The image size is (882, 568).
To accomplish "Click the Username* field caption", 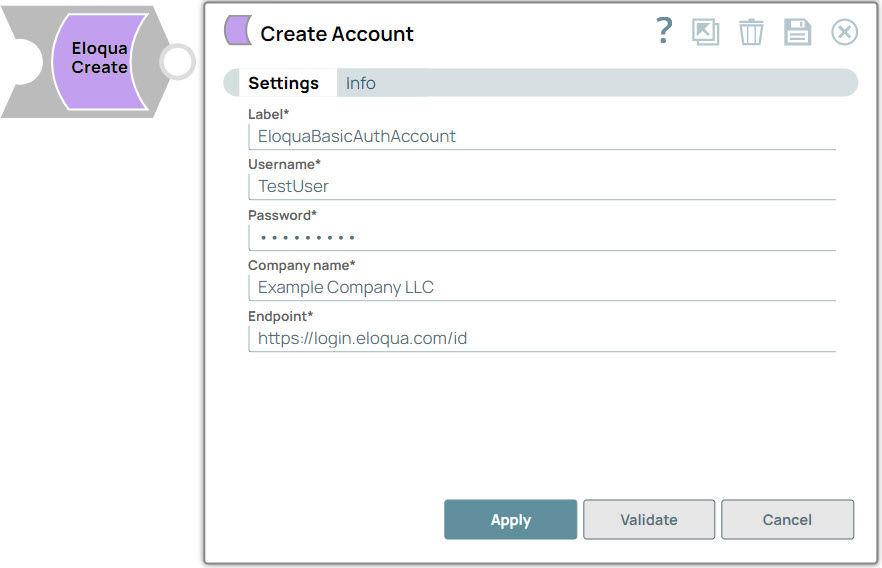I will 284,164.
